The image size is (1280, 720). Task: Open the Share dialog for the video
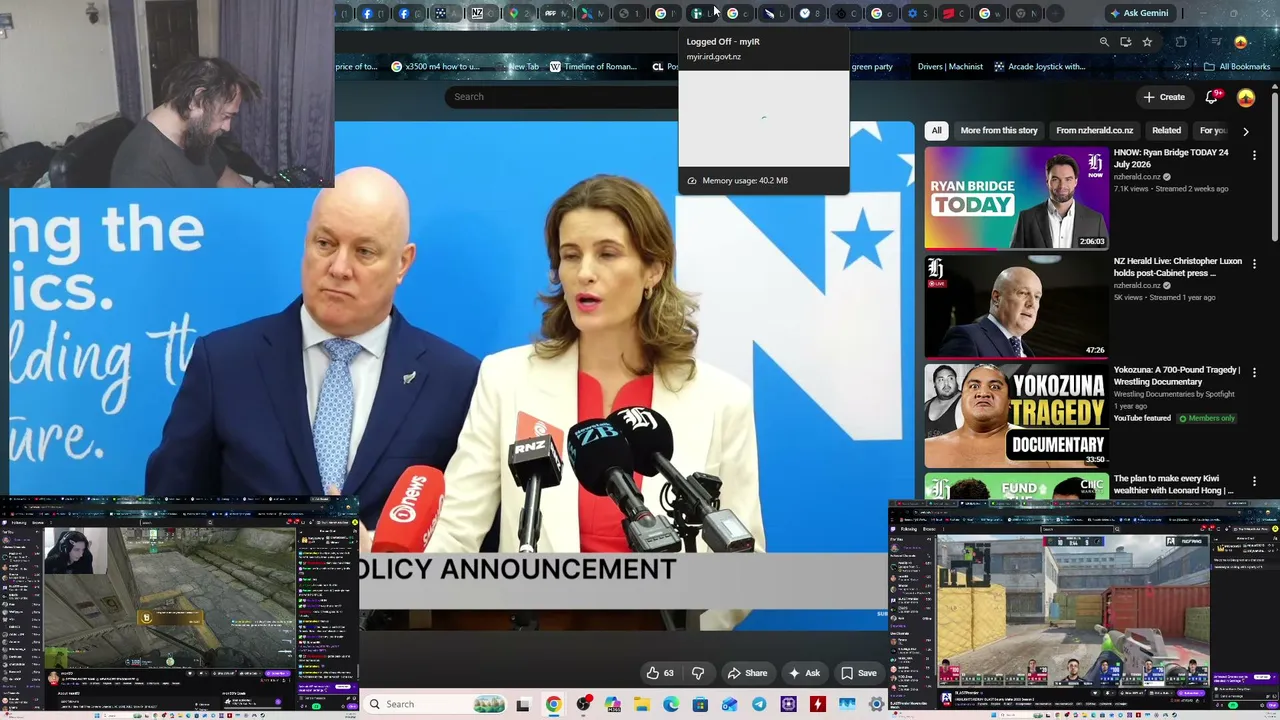click(x=747, y=673)
